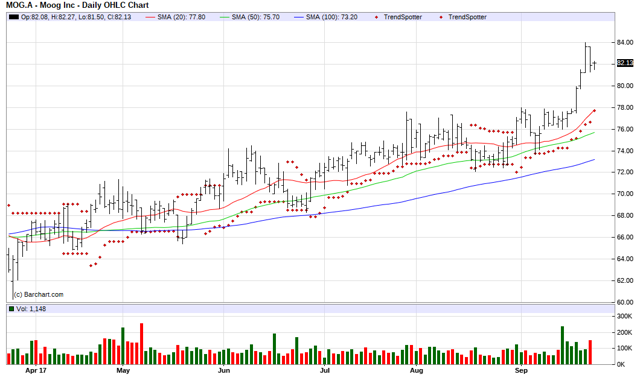This screenshot has width=640, height=389.
Task: Select the Aug date axis label
Action: pos(416,371)
